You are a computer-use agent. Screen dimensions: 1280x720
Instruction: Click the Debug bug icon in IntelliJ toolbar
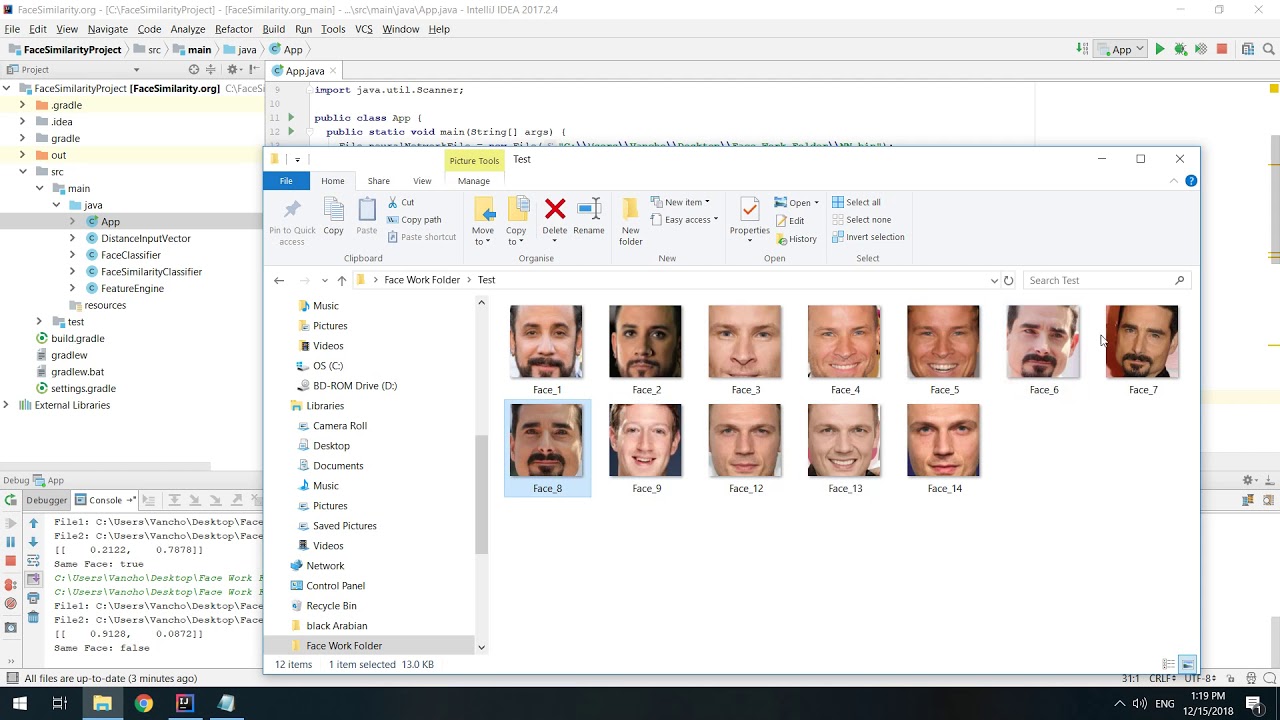[1180, 49]
